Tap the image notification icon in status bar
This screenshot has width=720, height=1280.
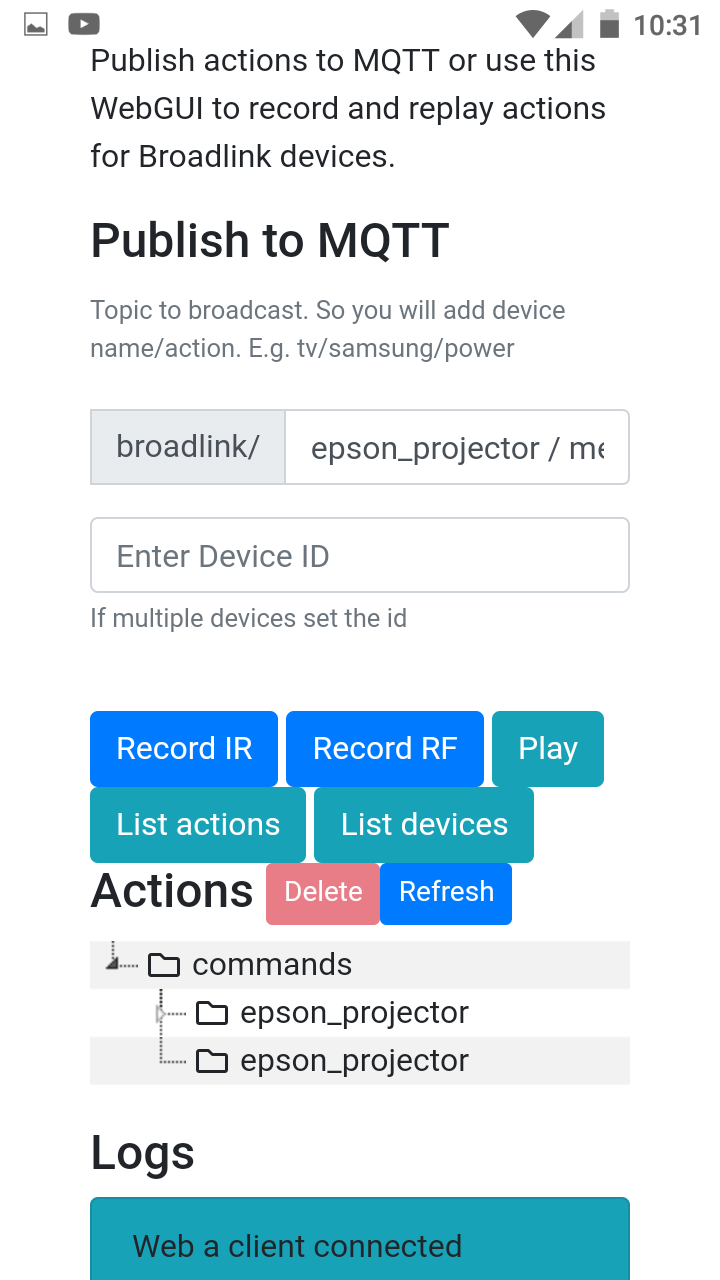tap(36, 24)
